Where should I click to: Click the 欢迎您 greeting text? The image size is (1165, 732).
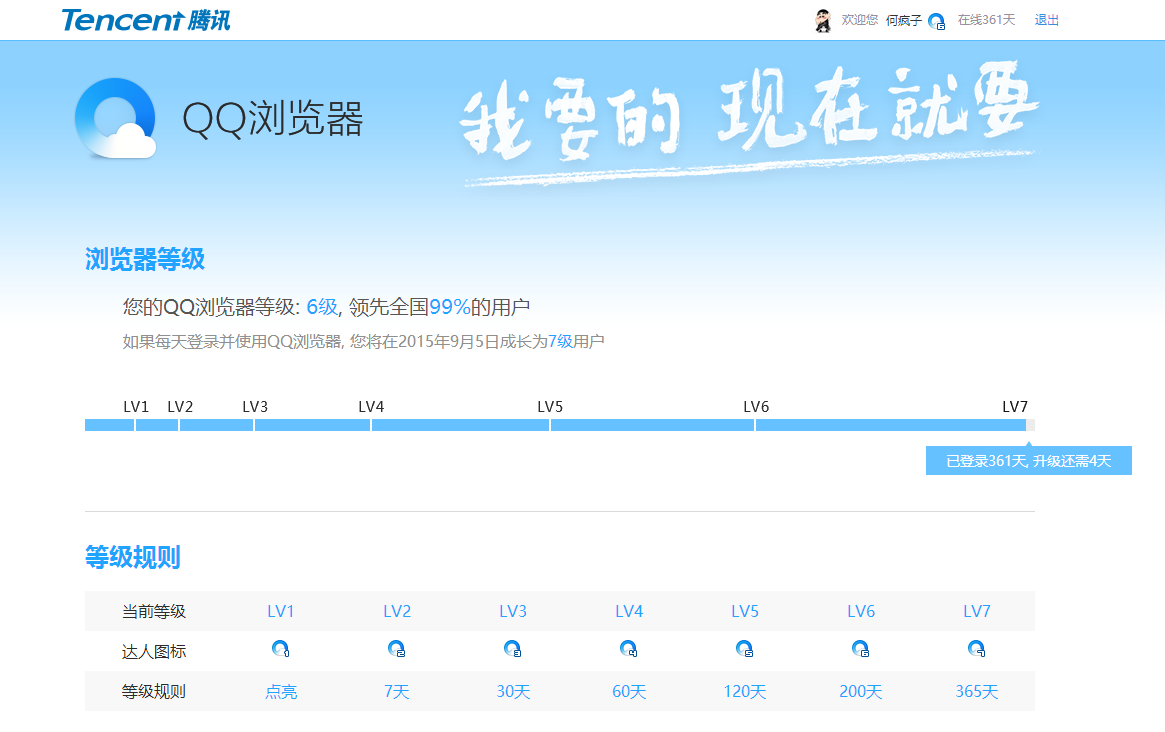[x=860, y=20]
